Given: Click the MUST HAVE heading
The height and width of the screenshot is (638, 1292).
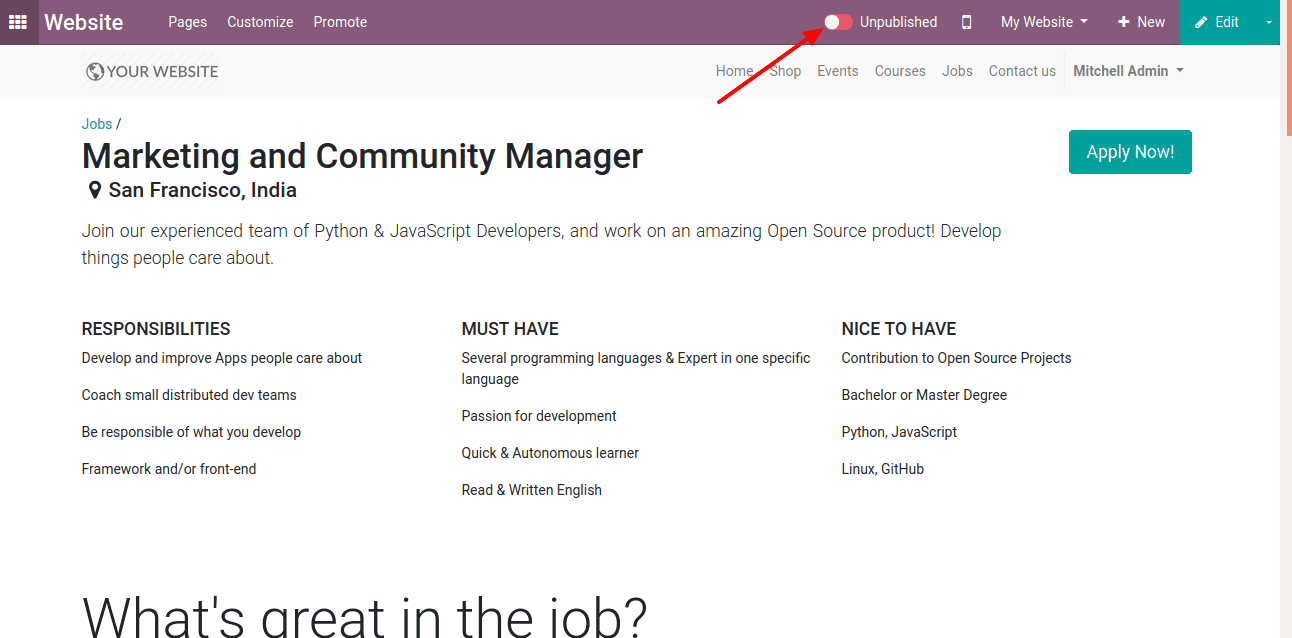Looking at the screenshot, I should click(510, 329).
